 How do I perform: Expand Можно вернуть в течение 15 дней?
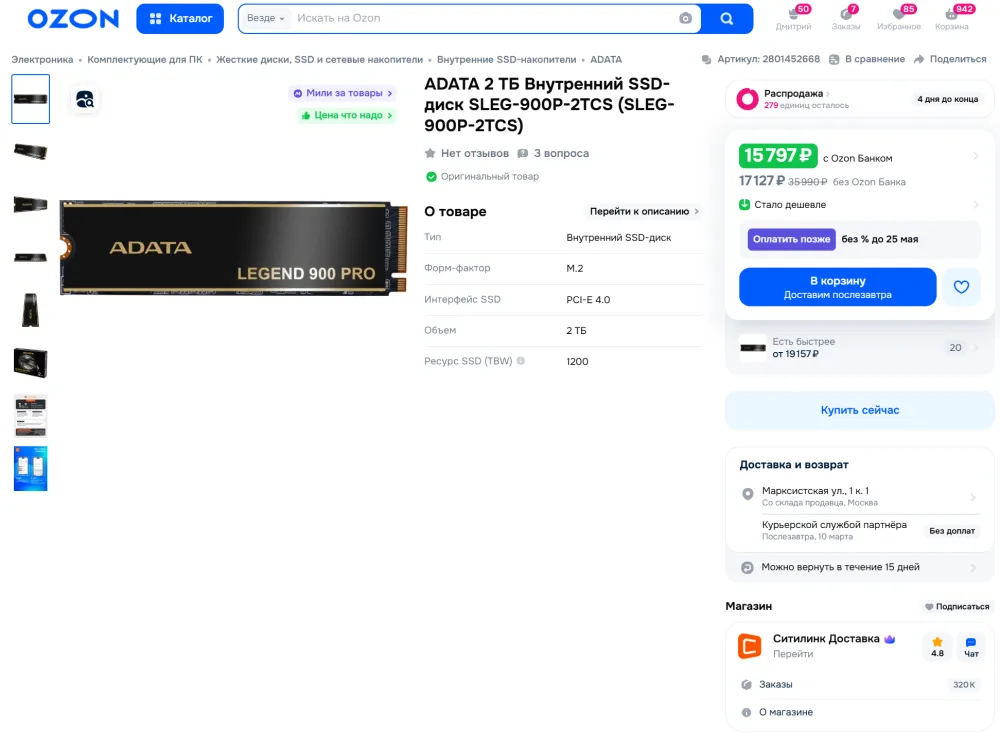(x=860, y=567)
